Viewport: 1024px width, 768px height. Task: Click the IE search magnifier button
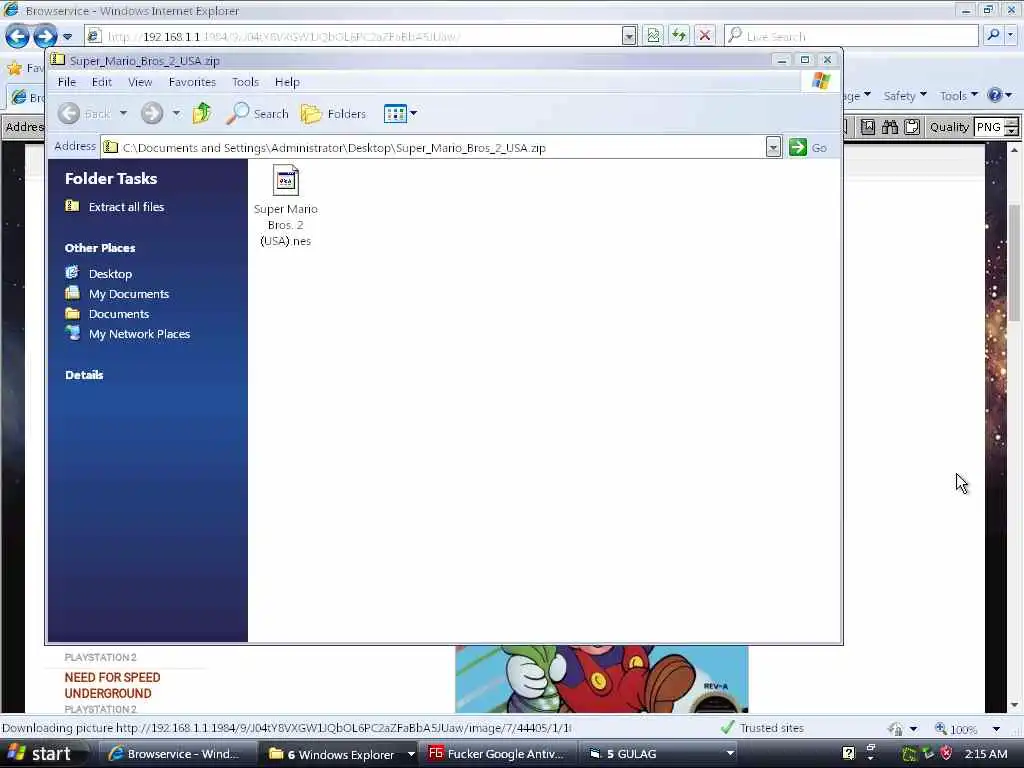coord(993,36)
